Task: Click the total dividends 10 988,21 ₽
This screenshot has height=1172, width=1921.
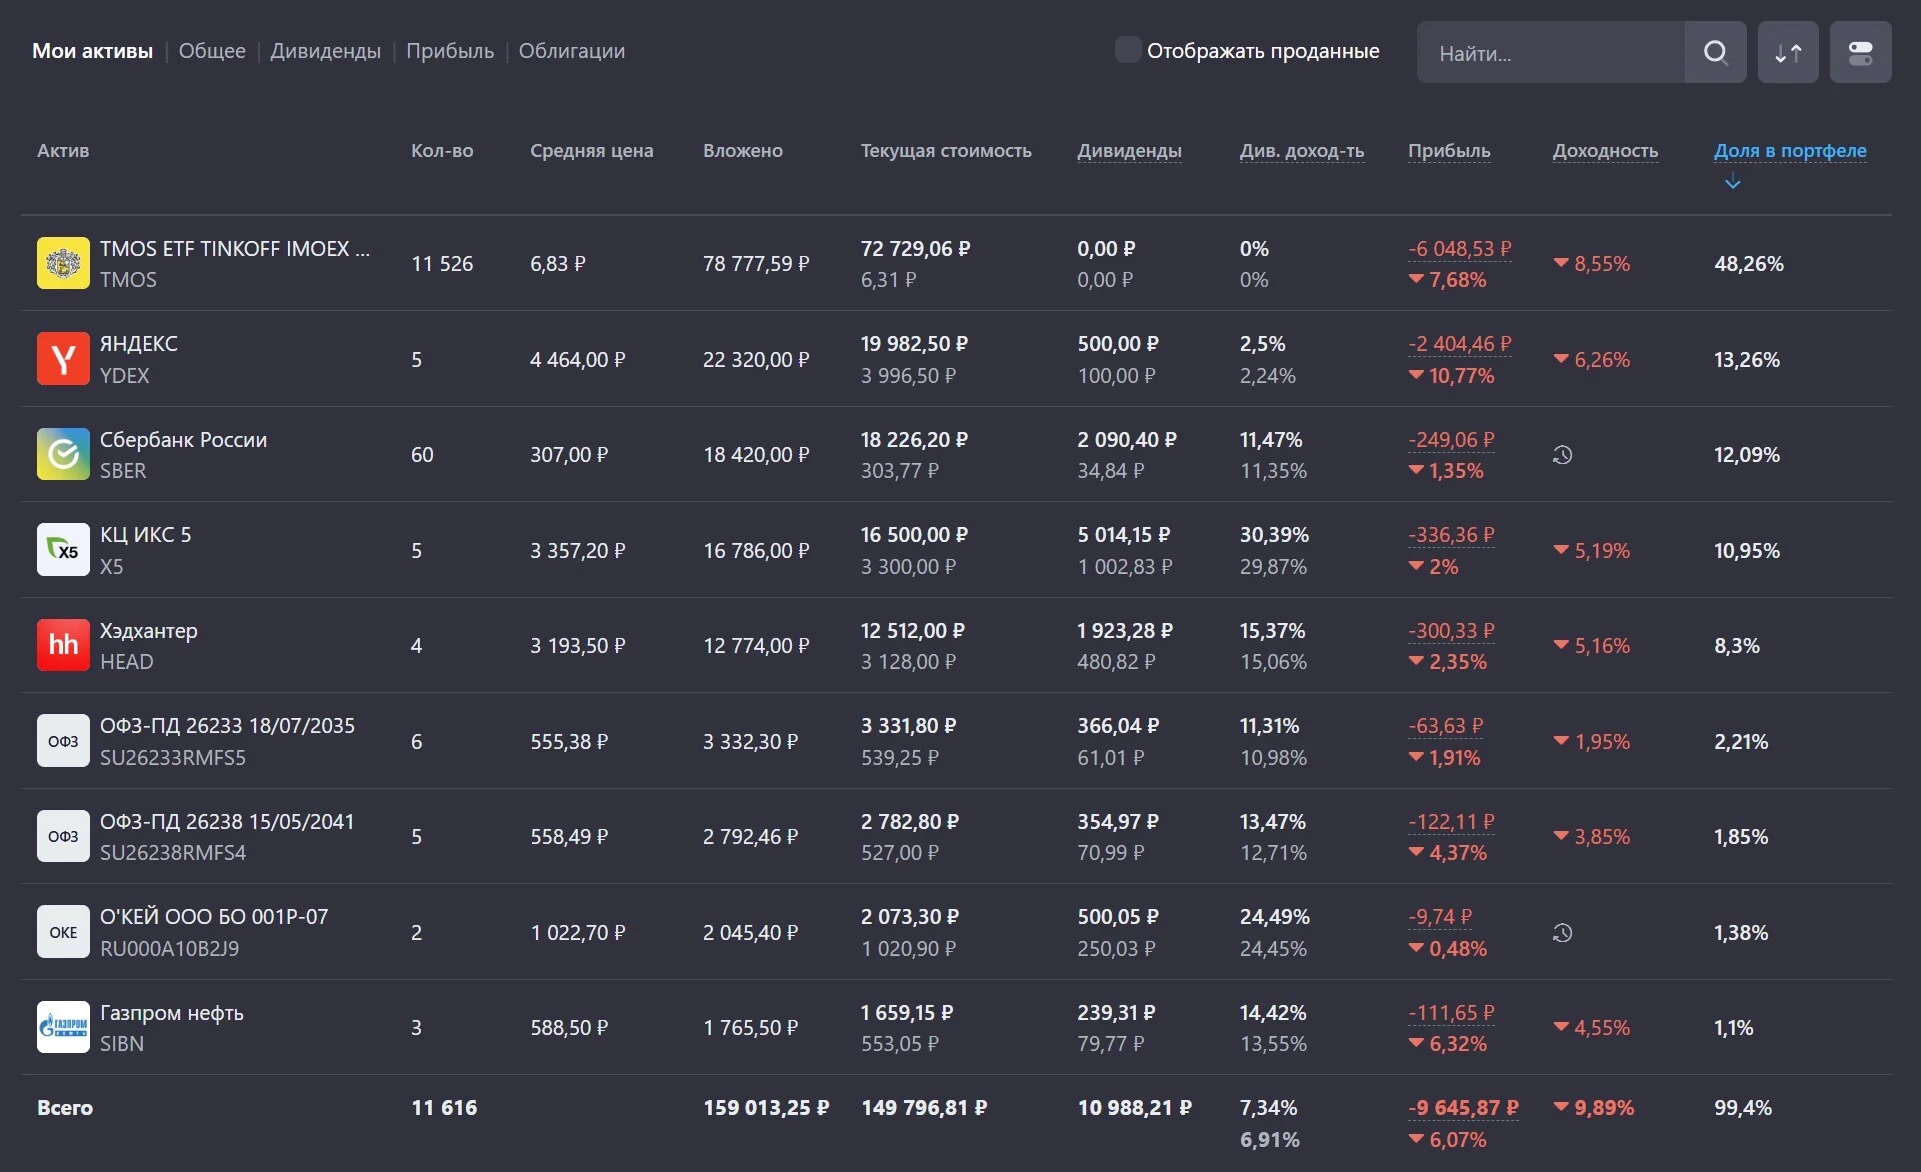Action: (1134, 1108)
